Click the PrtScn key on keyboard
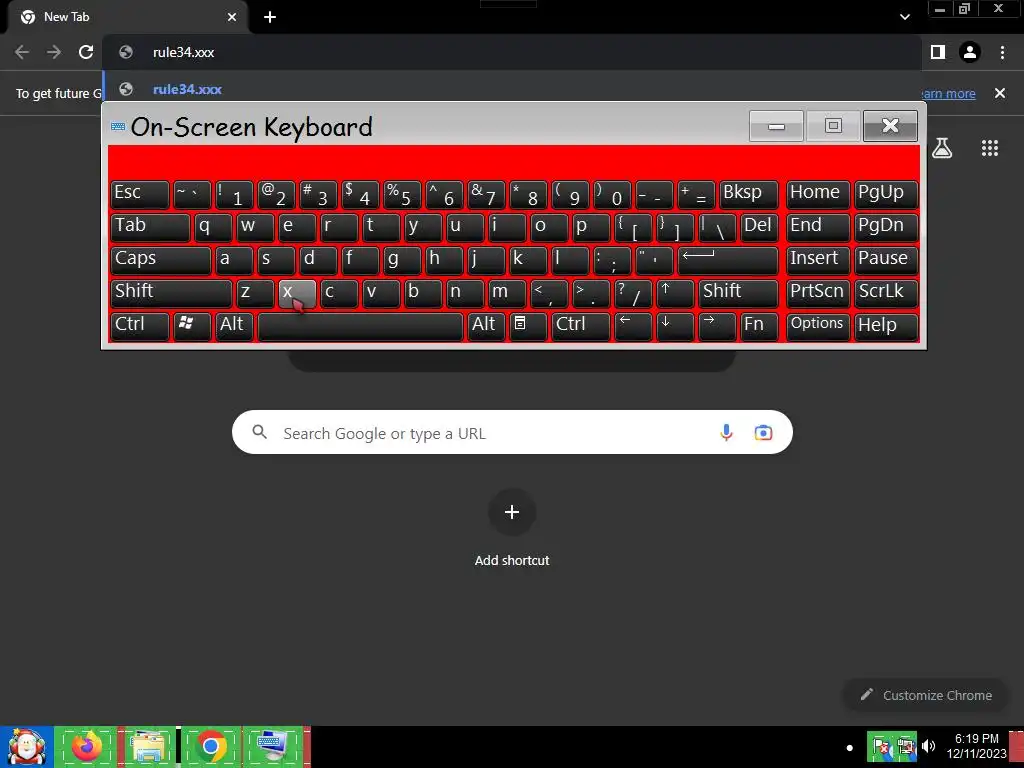Viewport: 1024px width, 768px height. pos(818,293)
